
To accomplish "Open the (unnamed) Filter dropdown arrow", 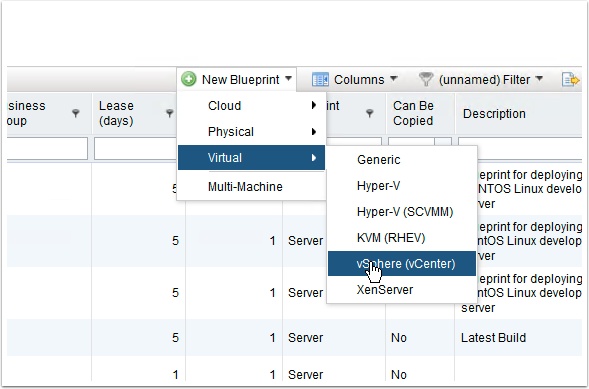I will click(539, 78).
